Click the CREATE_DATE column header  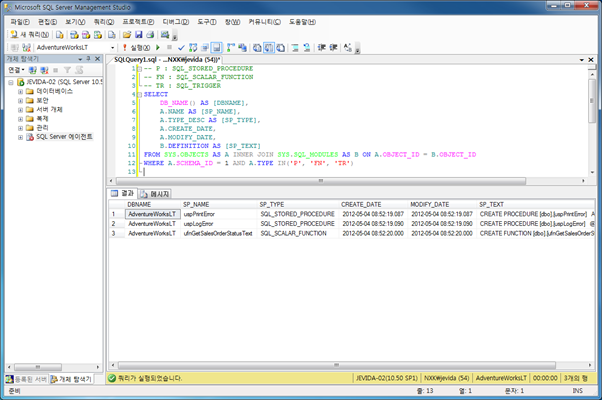373,205
